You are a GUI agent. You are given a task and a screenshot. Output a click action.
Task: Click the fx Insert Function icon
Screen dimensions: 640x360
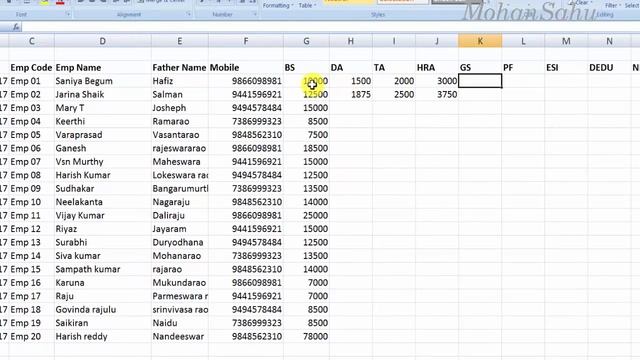tap(16, 27)
